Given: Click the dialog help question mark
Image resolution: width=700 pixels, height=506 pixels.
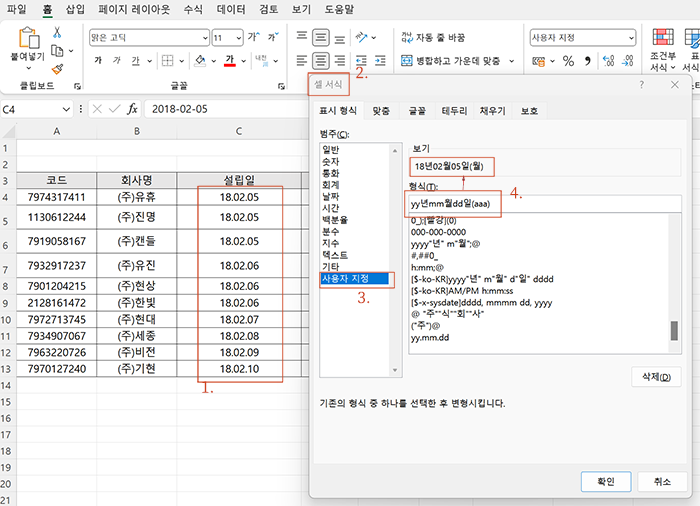Looking at the screenshot, I should click(642, 84).
